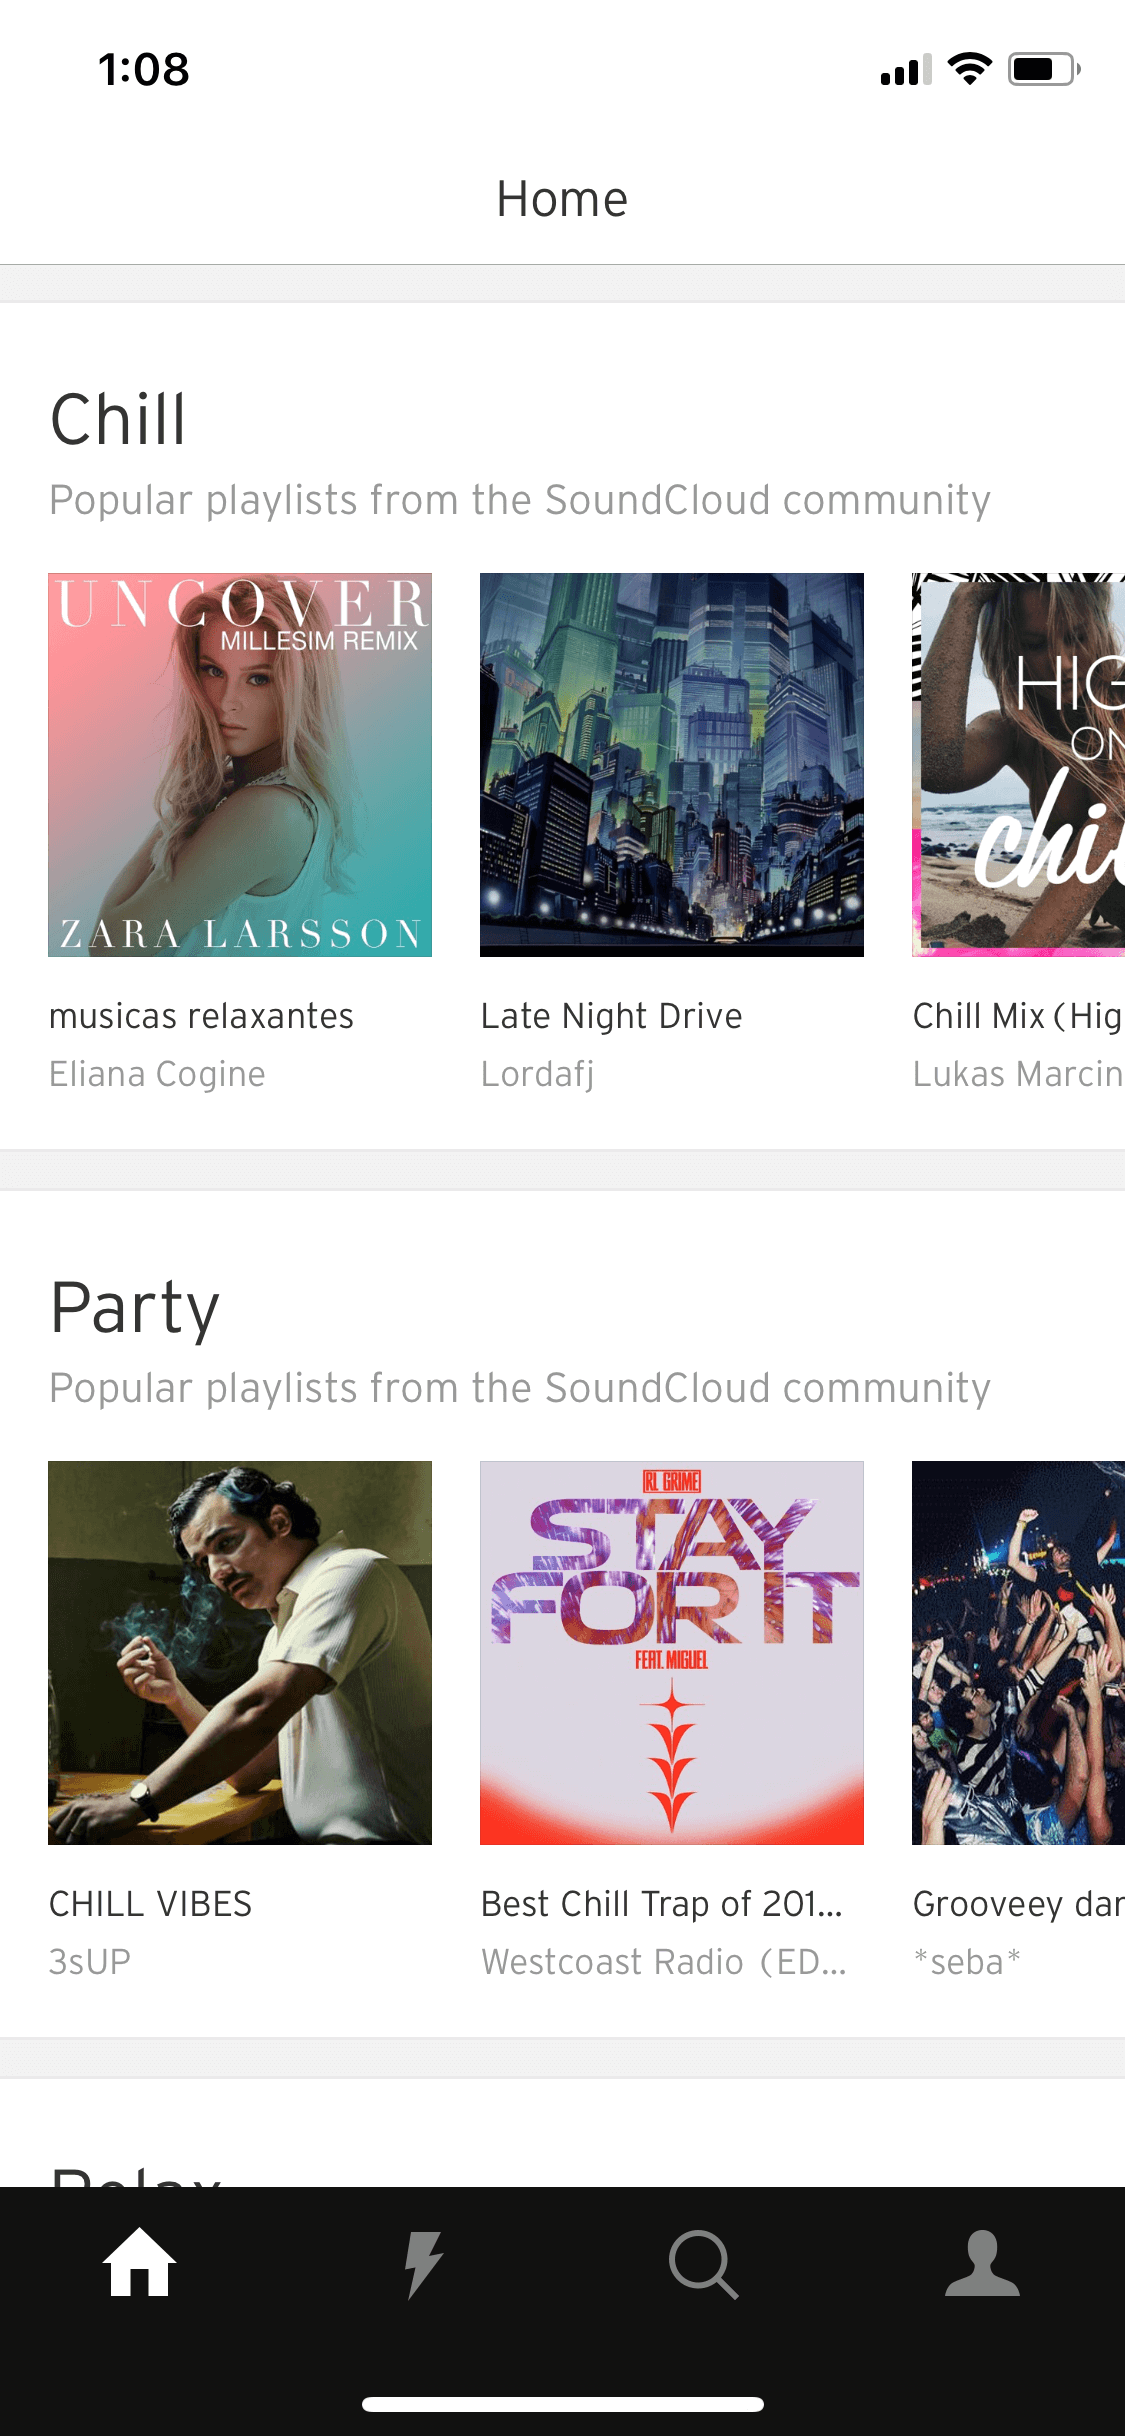This screenshot has height=2436, width=1125.
Task: Tap the battery icon in status bar
Action: click(1044, 69)
